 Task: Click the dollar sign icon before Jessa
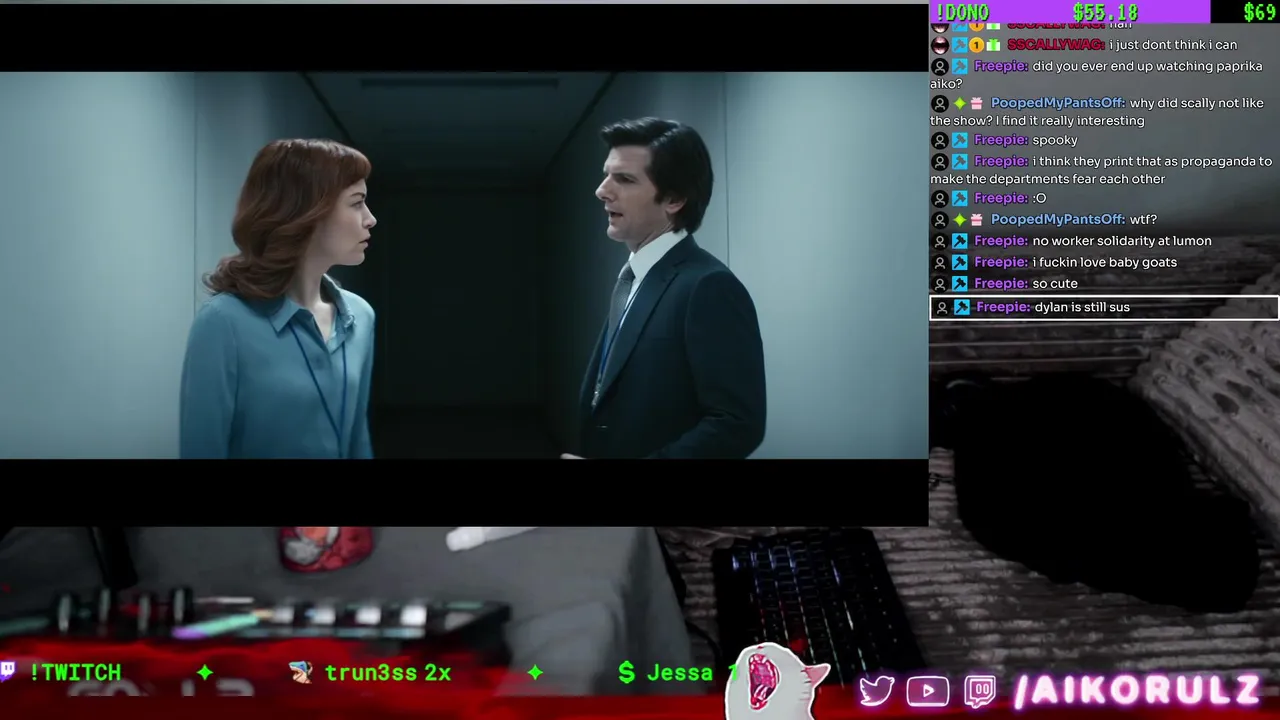tap(626, 673)
